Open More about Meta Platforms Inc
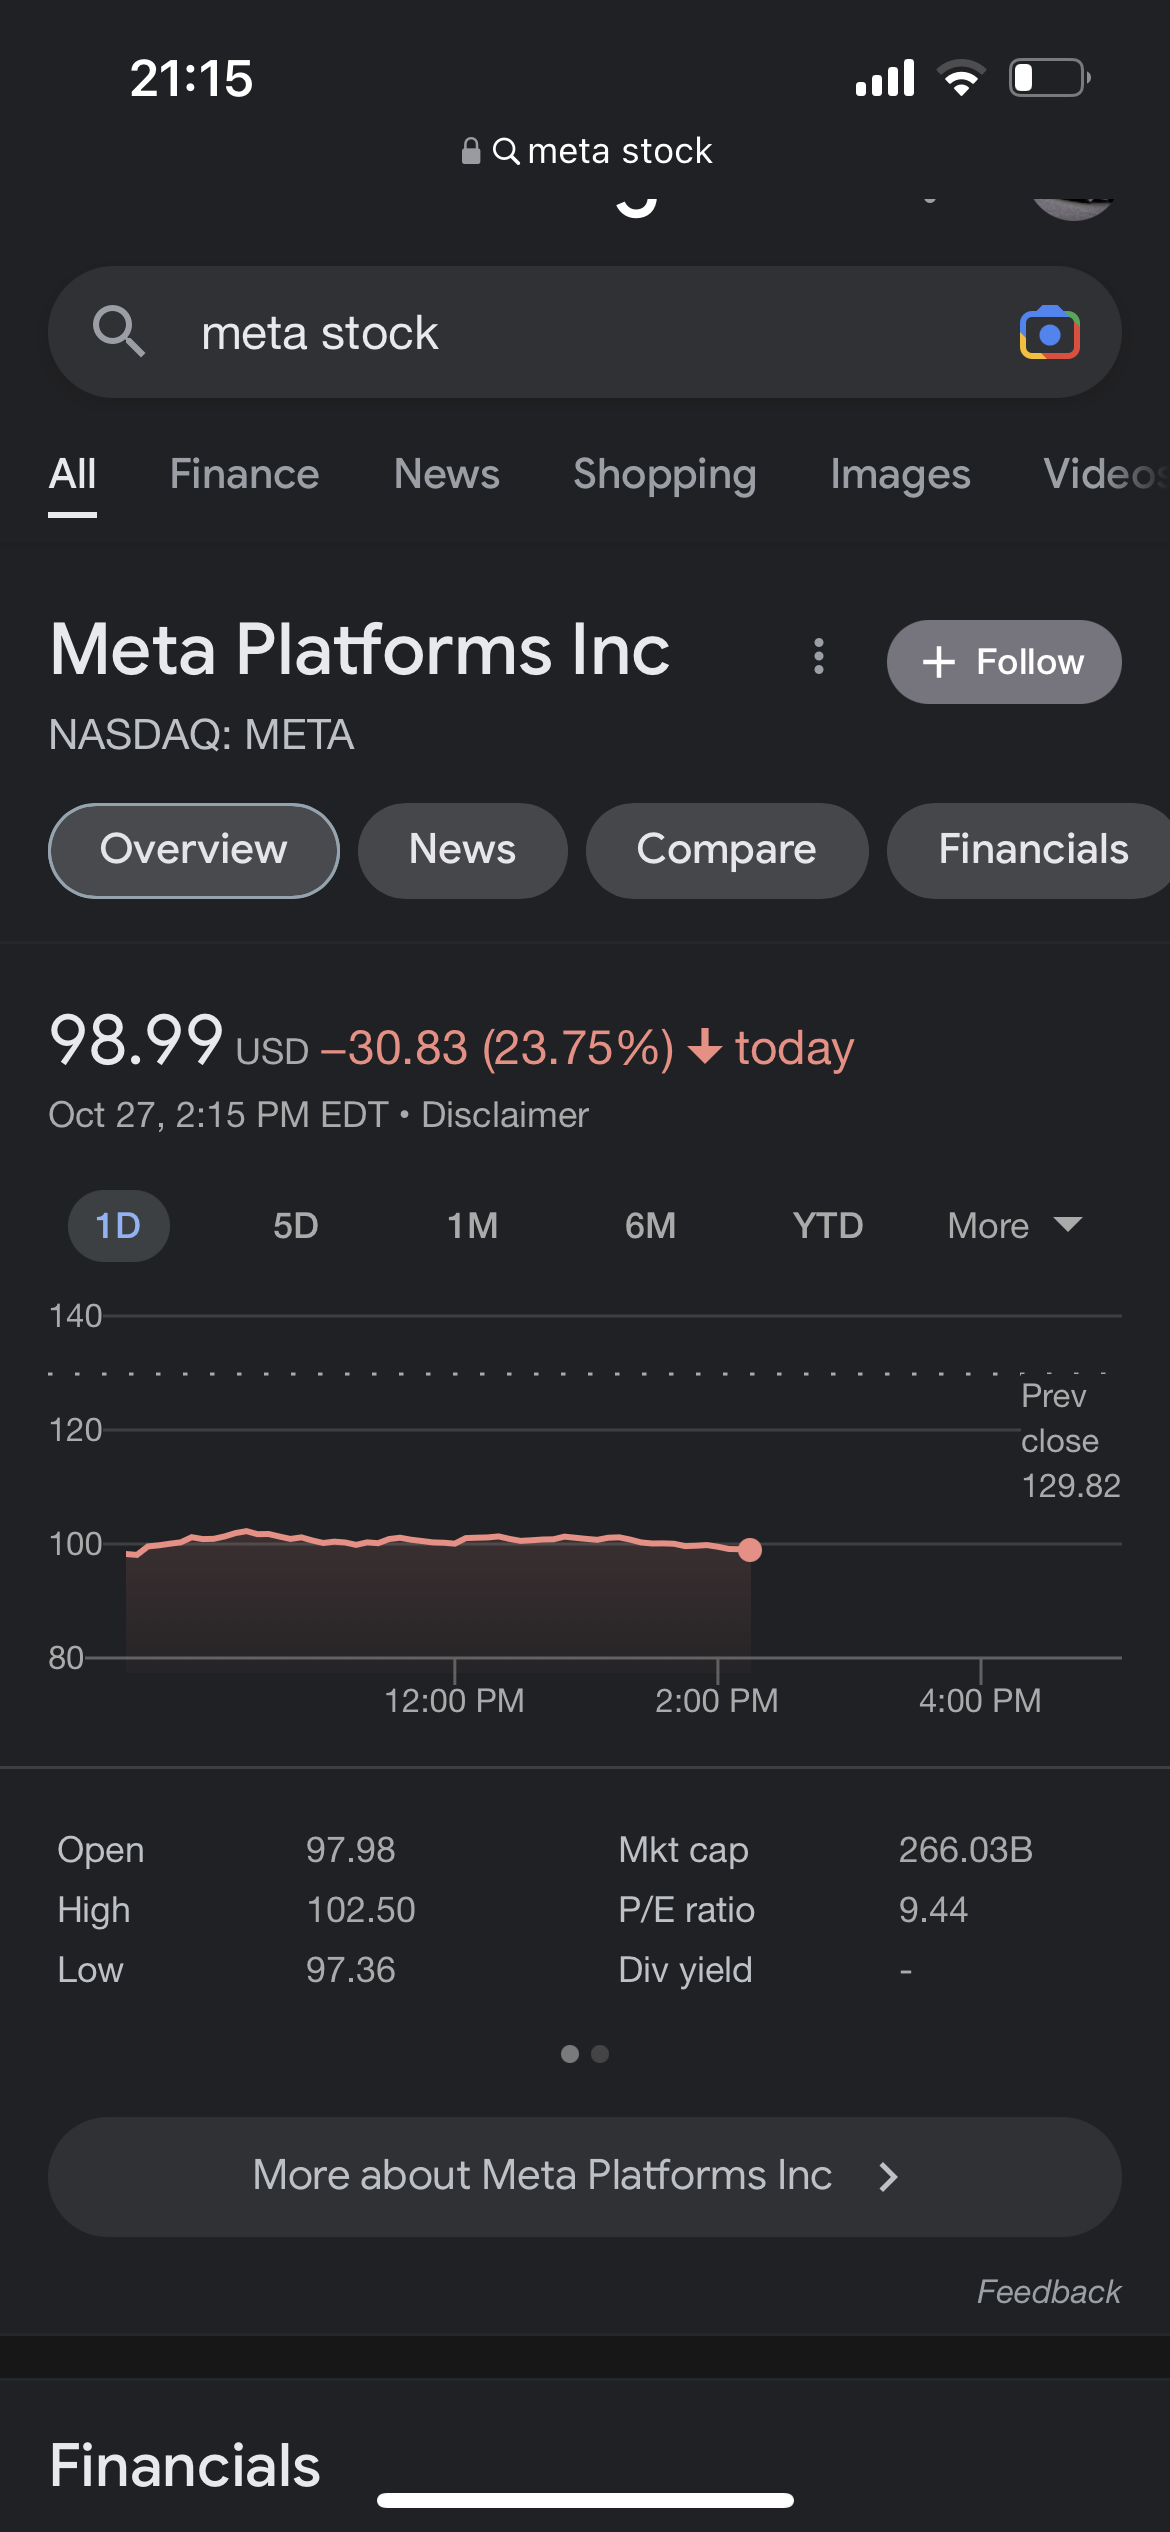Viewport: 1170px width, 2532px height. pyautogui.click(x=585, y=2177)
